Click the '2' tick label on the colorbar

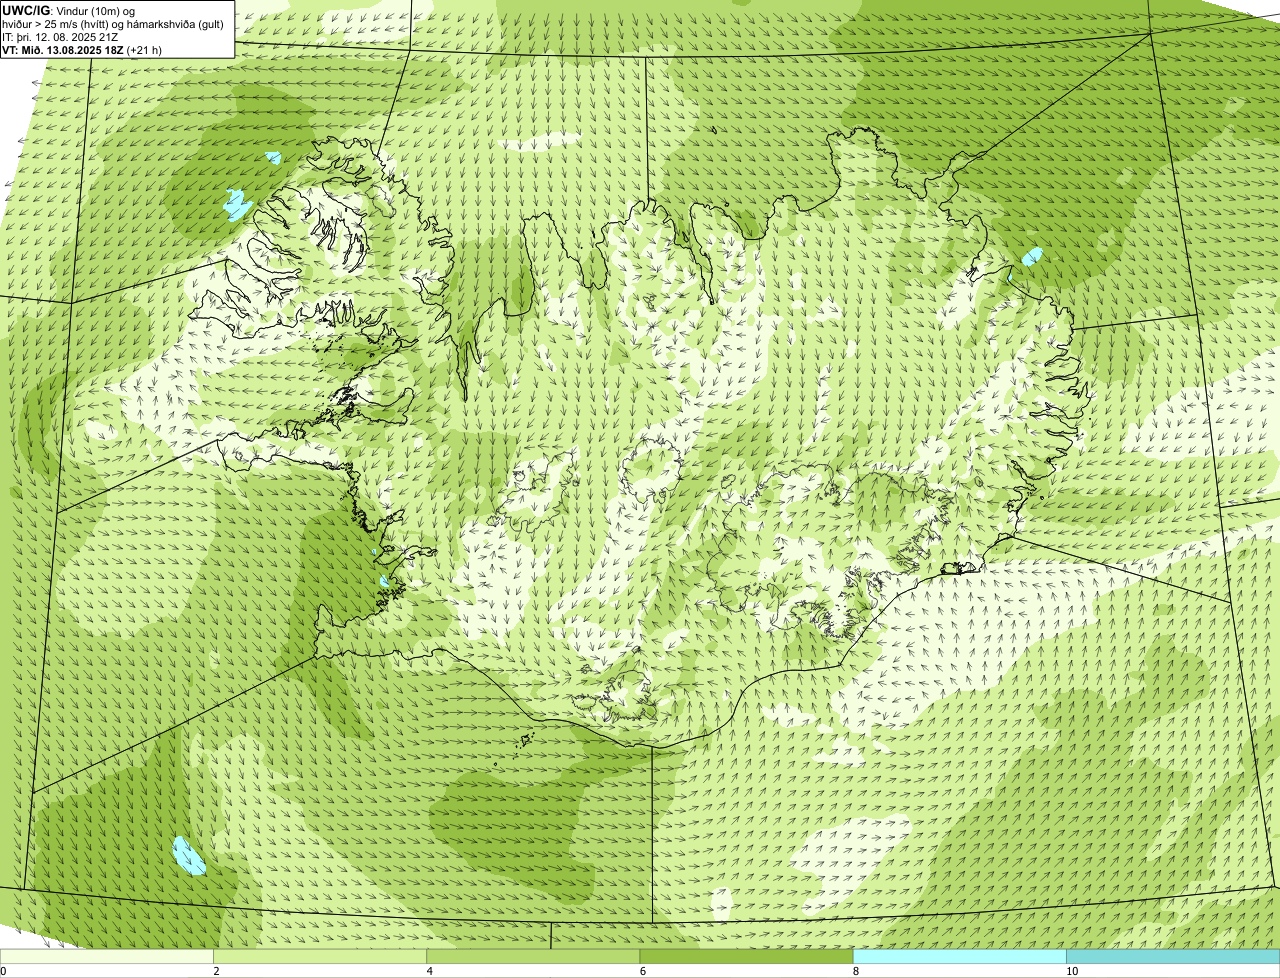pyautogui.click(x=216, y=971)
